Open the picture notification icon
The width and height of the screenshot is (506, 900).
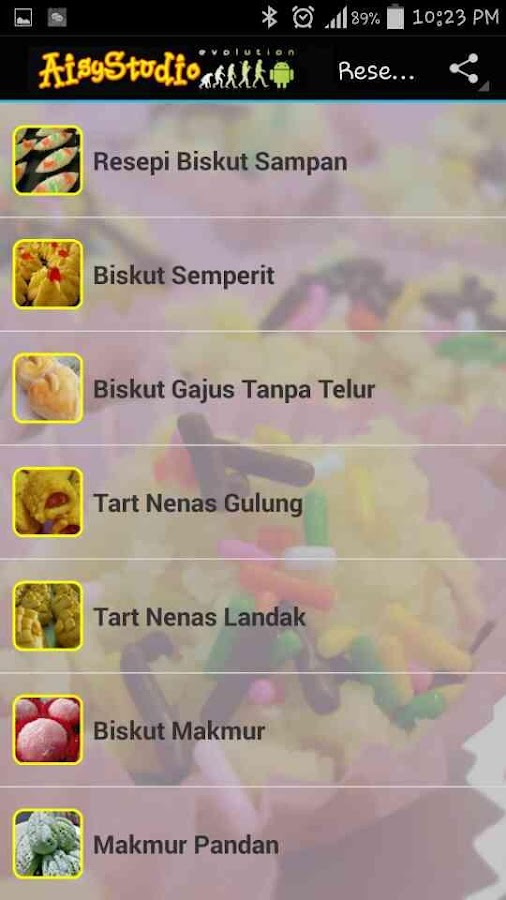[x=23, y=17]
